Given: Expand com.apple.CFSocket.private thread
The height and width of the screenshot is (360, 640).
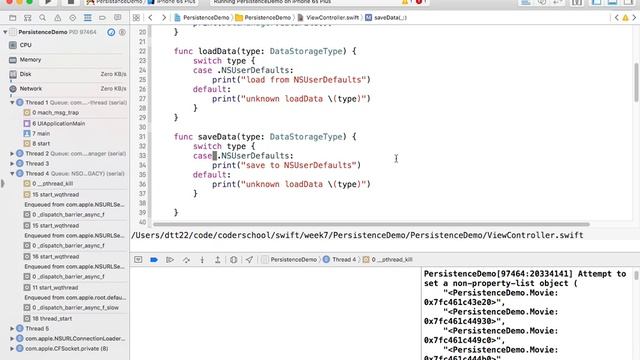Looking at the screenshot, I should (12, 349).
